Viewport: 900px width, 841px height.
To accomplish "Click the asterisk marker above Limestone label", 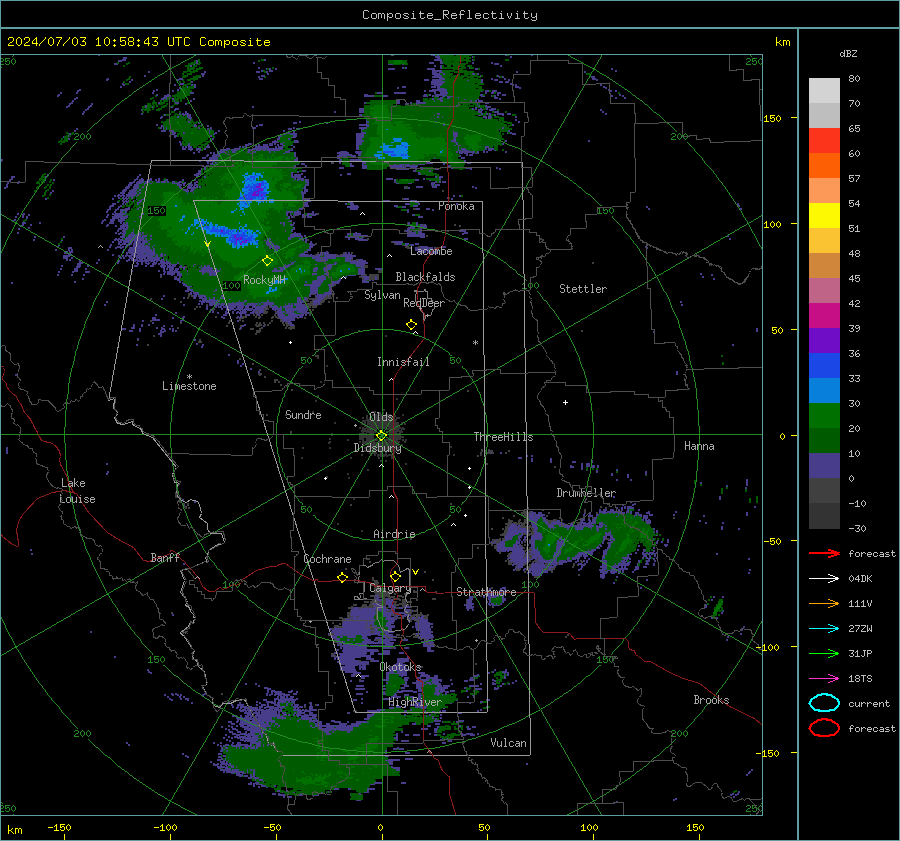I will (189, 377).
